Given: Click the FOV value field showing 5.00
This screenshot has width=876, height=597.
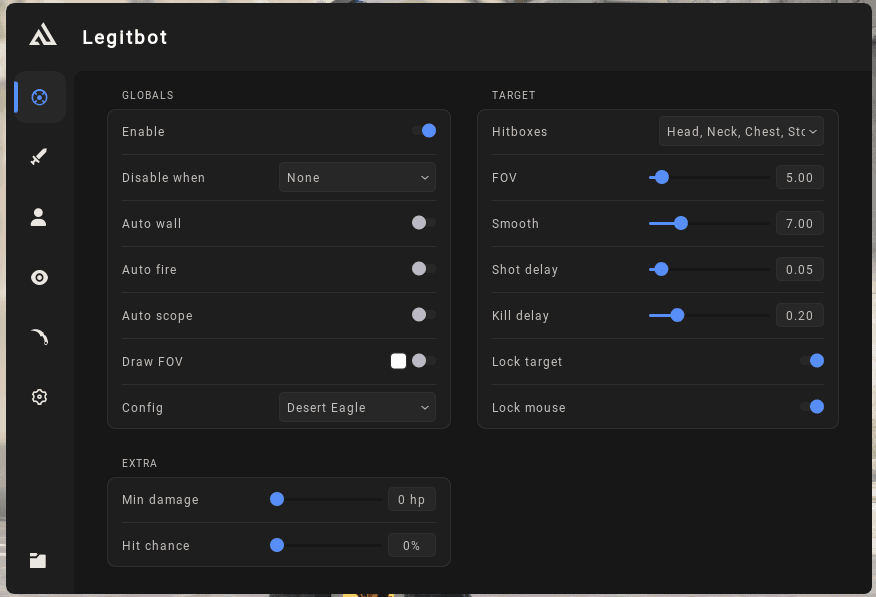Looking at the screenshot, I should (799, 178).
